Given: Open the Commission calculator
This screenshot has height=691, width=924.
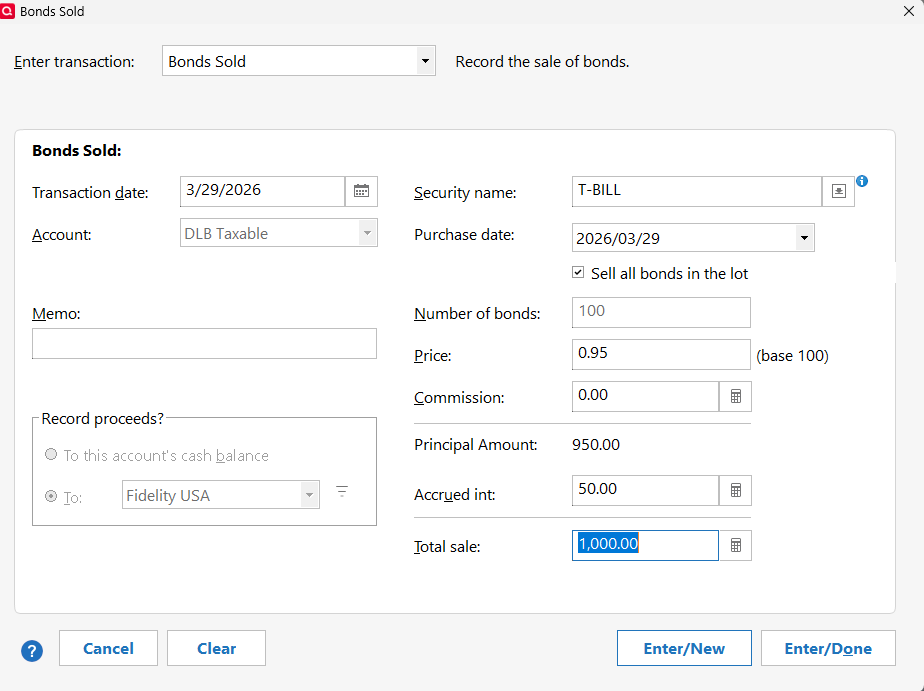Looking at the screenshot, I should pos(735,396).
